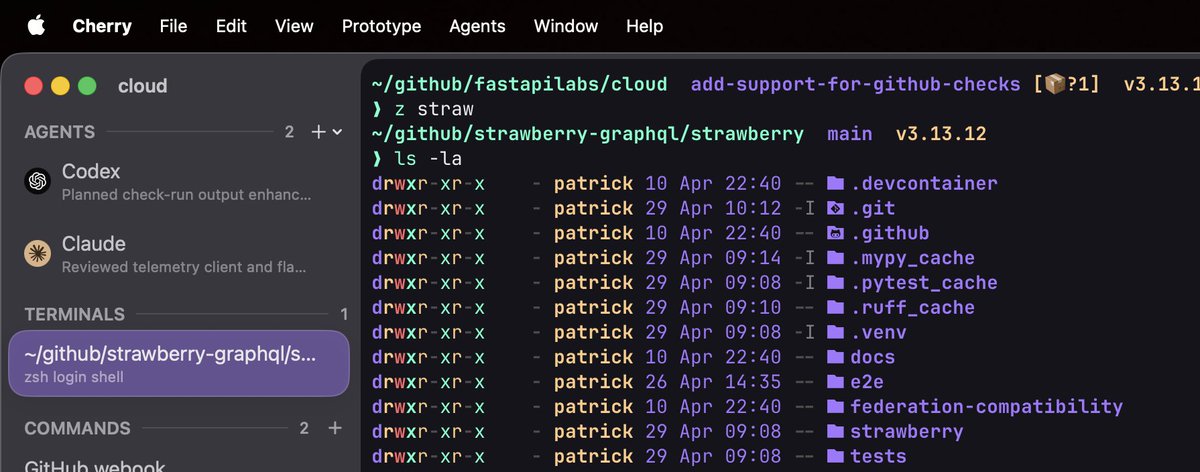This screenshot has width=1200, height=472.
Task: Open the Edit menu
Action: tap(231, 26)
